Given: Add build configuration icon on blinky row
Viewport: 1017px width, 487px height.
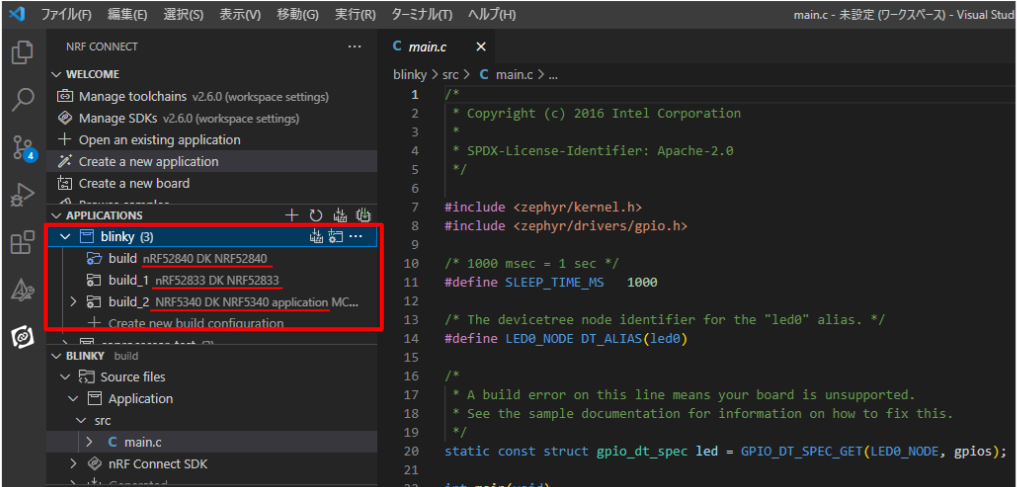Looking at the screenshot, I should tap(335, 237).
